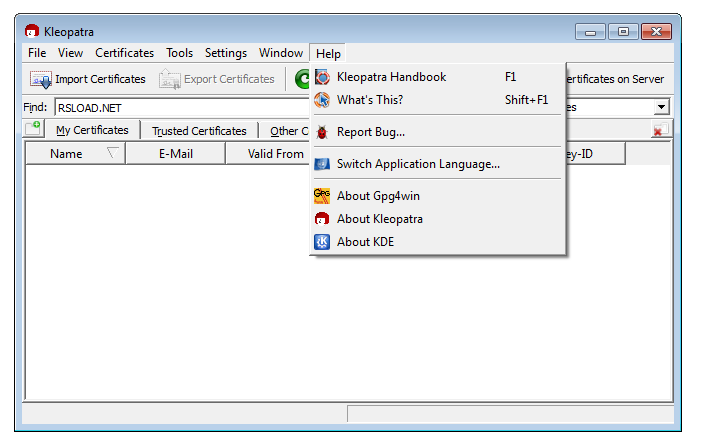
Task: Switch to My Certificates tab
Action: (92, 130)
